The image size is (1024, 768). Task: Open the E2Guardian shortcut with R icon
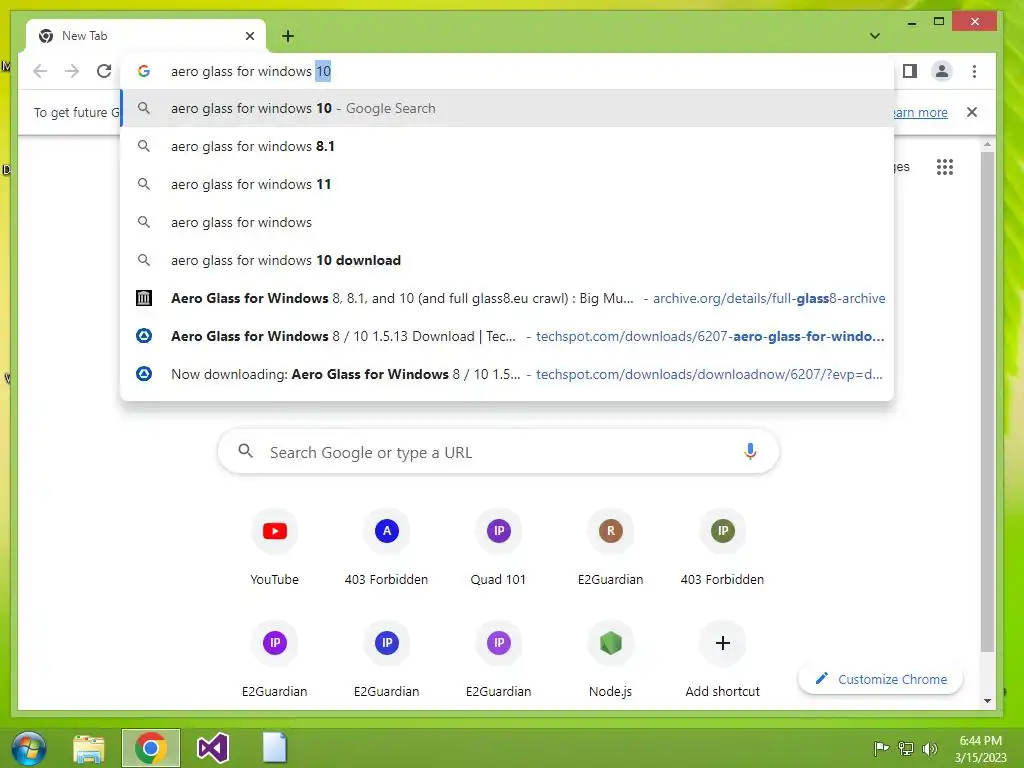point(611,549)
